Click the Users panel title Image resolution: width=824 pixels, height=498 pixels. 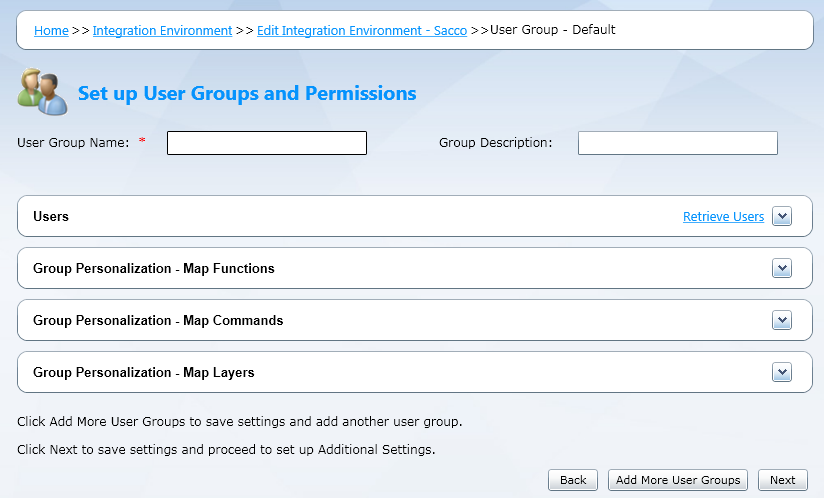[x=51, y=216]
